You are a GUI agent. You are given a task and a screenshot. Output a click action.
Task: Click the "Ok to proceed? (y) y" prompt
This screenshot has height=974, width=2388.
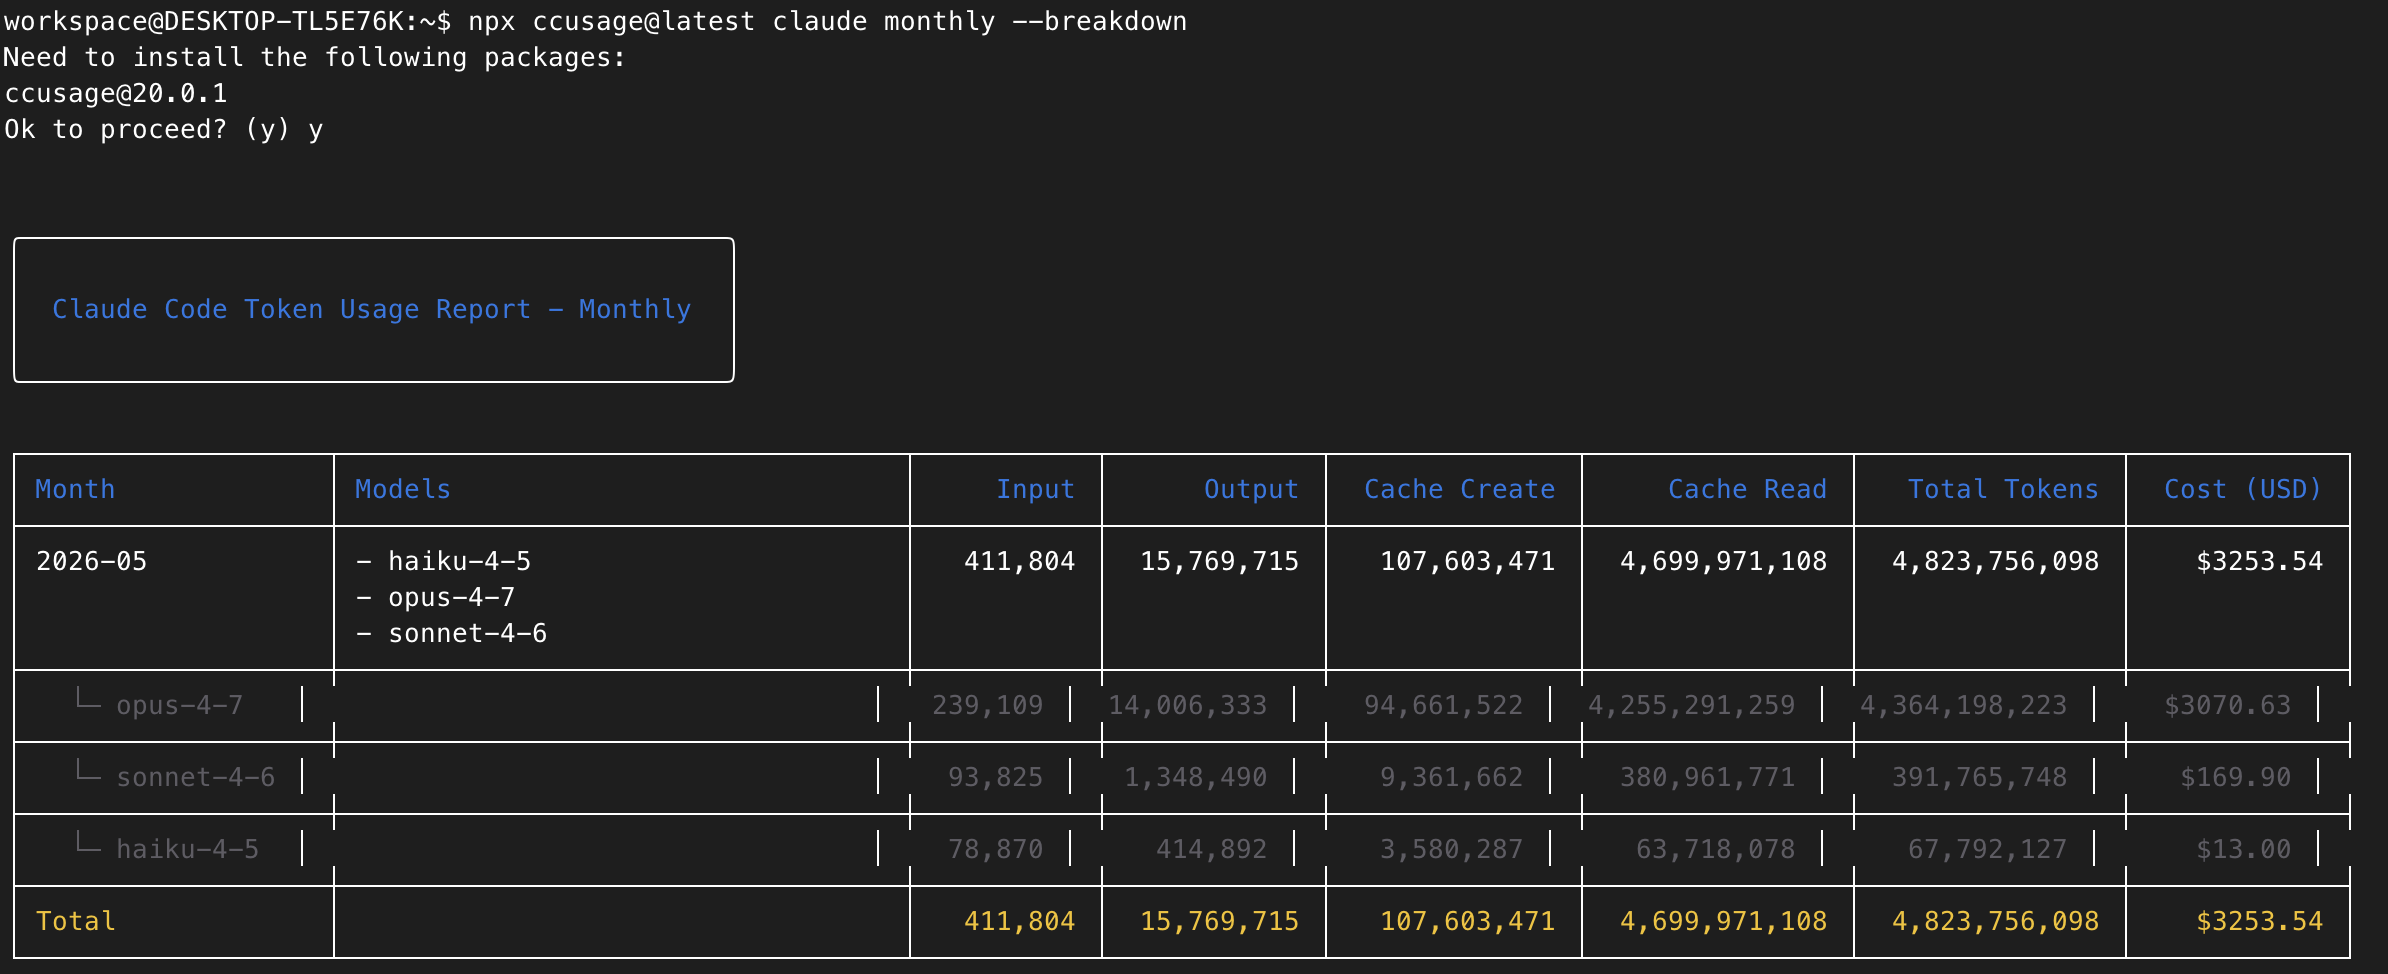[163, 129]
